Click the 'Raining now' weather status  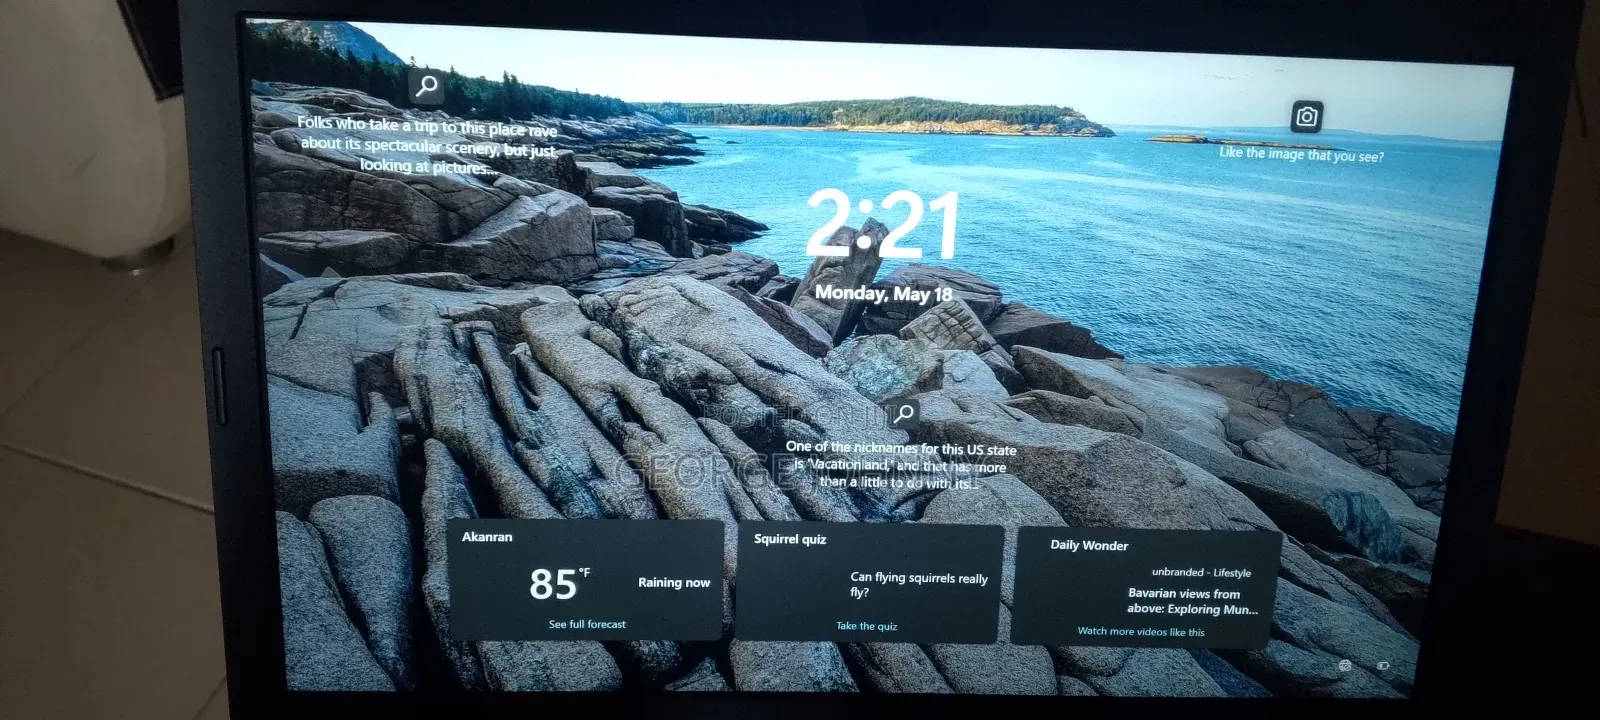(x=674, y=582)
